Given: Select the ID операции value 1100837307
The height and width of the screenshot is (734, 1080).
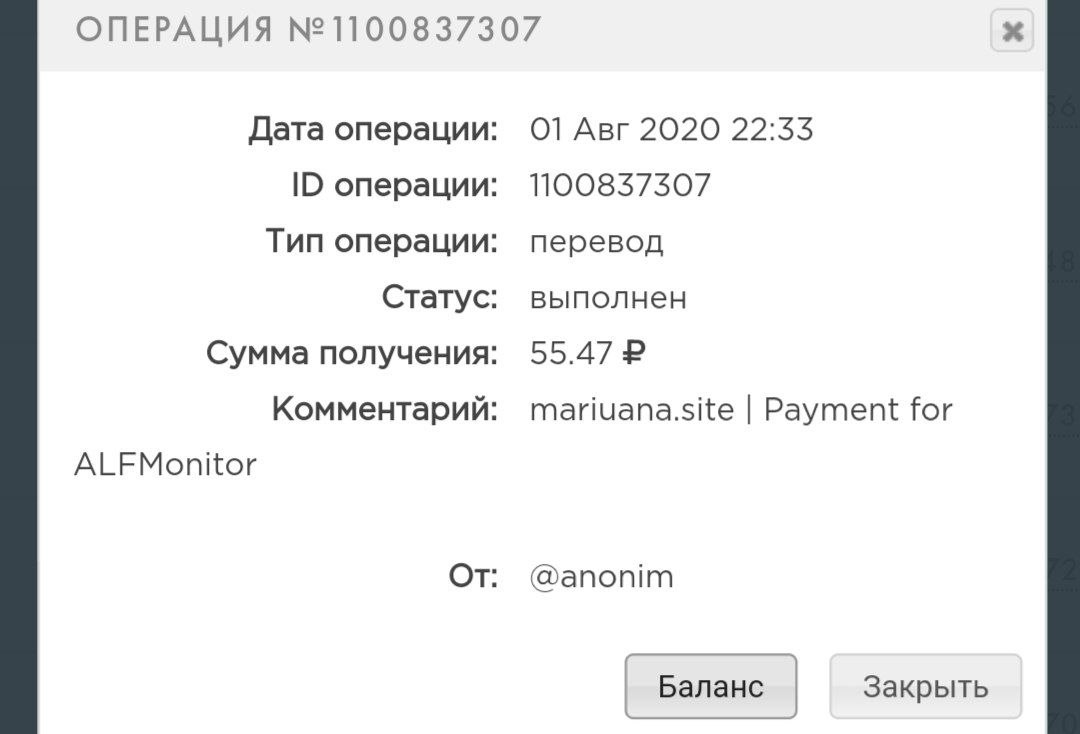Looking at the screenshot, I should [620, 185].
